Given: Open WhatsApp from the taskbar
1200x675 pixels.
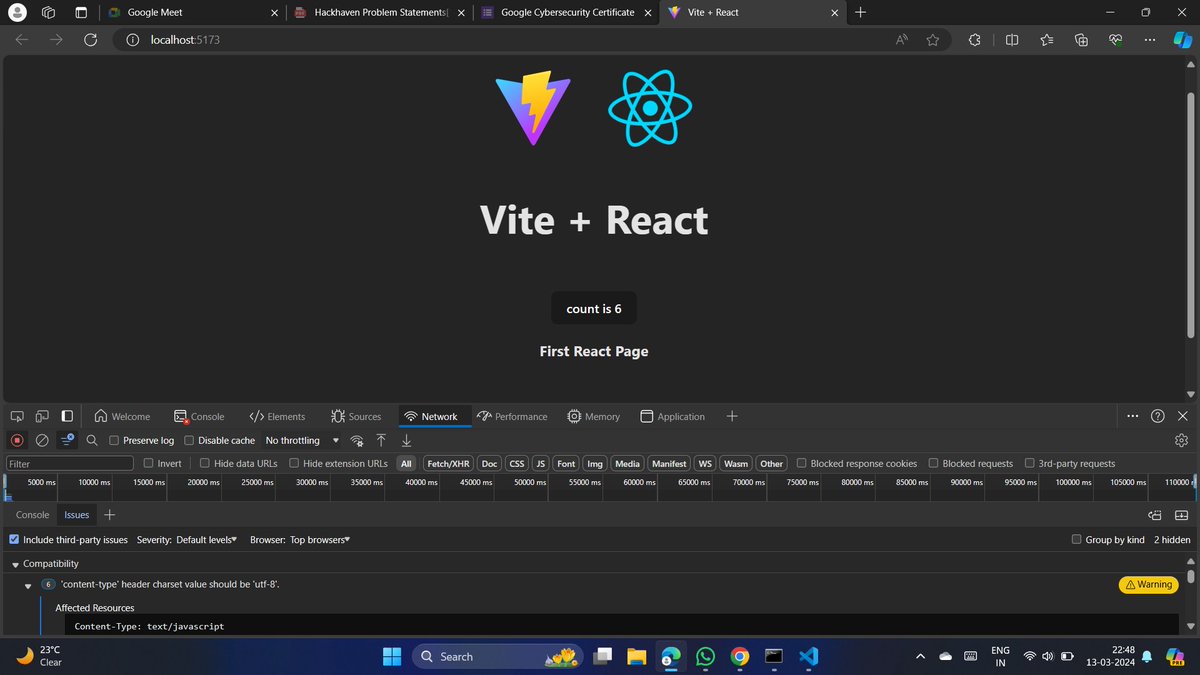Looking at the screenshot, I should tap(705, 657).
